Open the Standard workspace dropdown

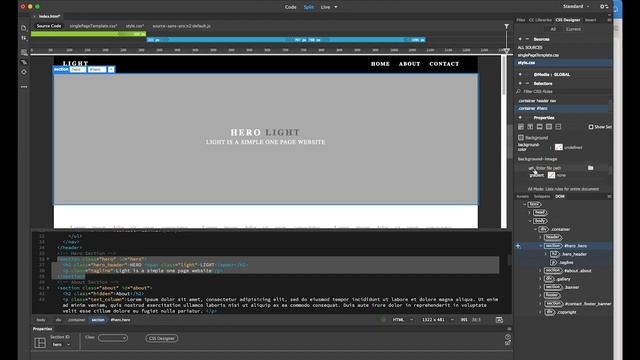pos(576,7)
